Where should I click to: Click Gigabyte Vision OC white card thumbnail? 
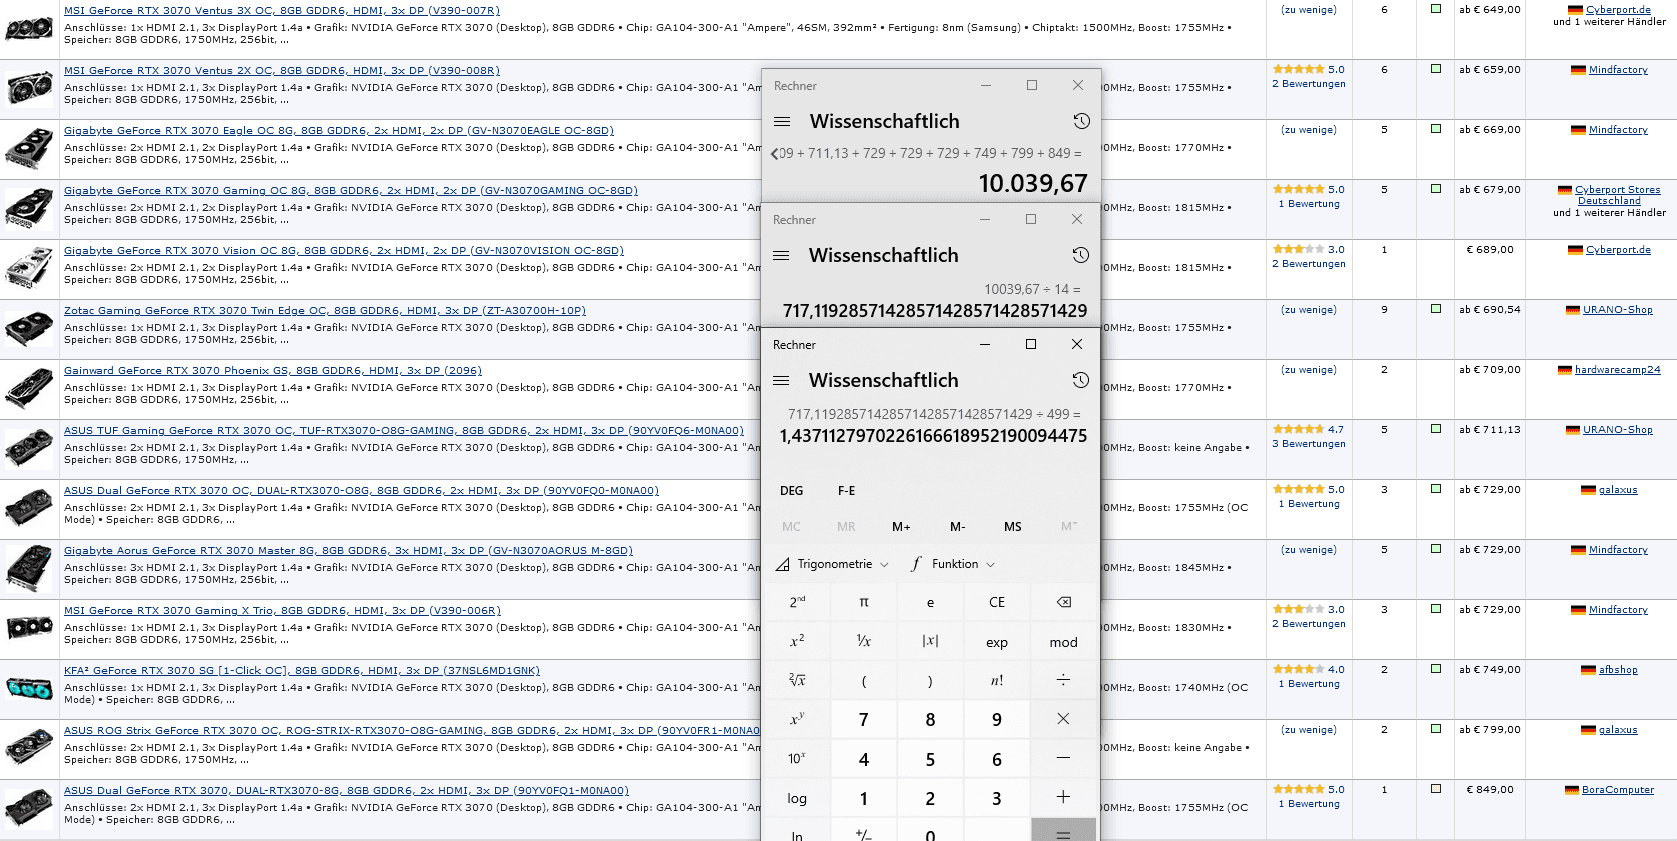click(x=29, y=268)
